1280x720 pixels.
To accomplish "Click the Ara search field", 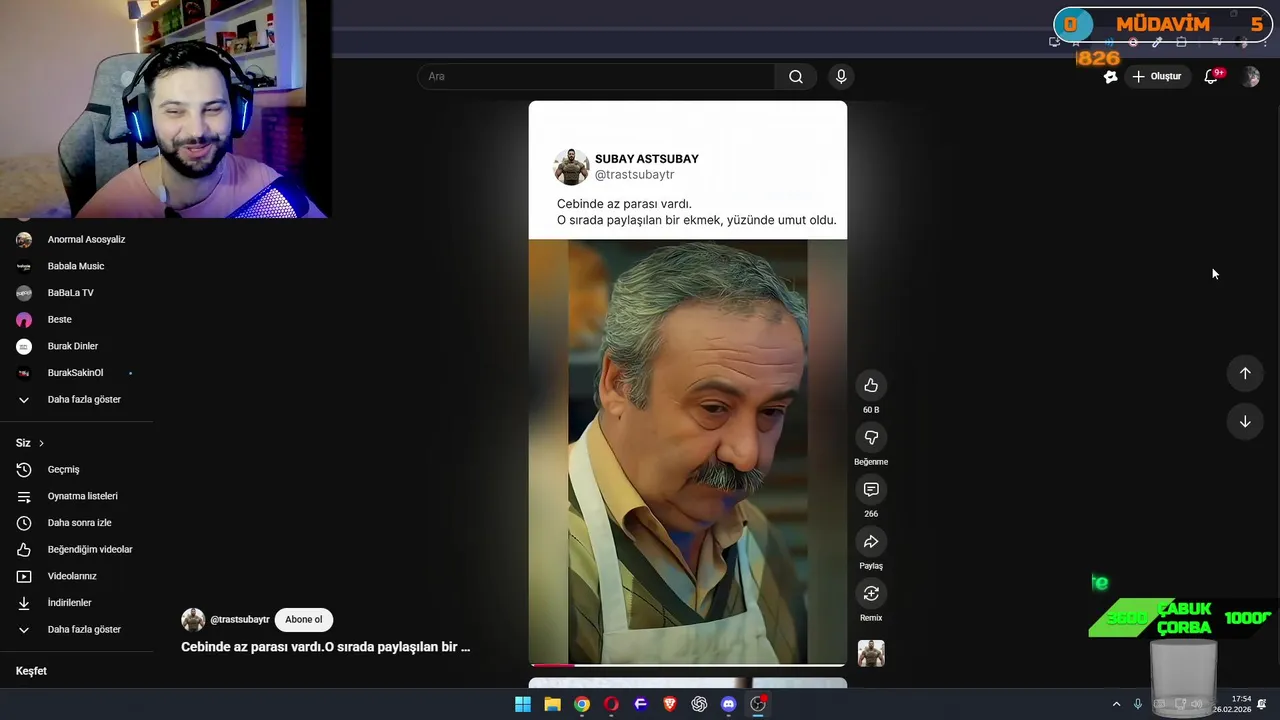I will click(596, 76).
